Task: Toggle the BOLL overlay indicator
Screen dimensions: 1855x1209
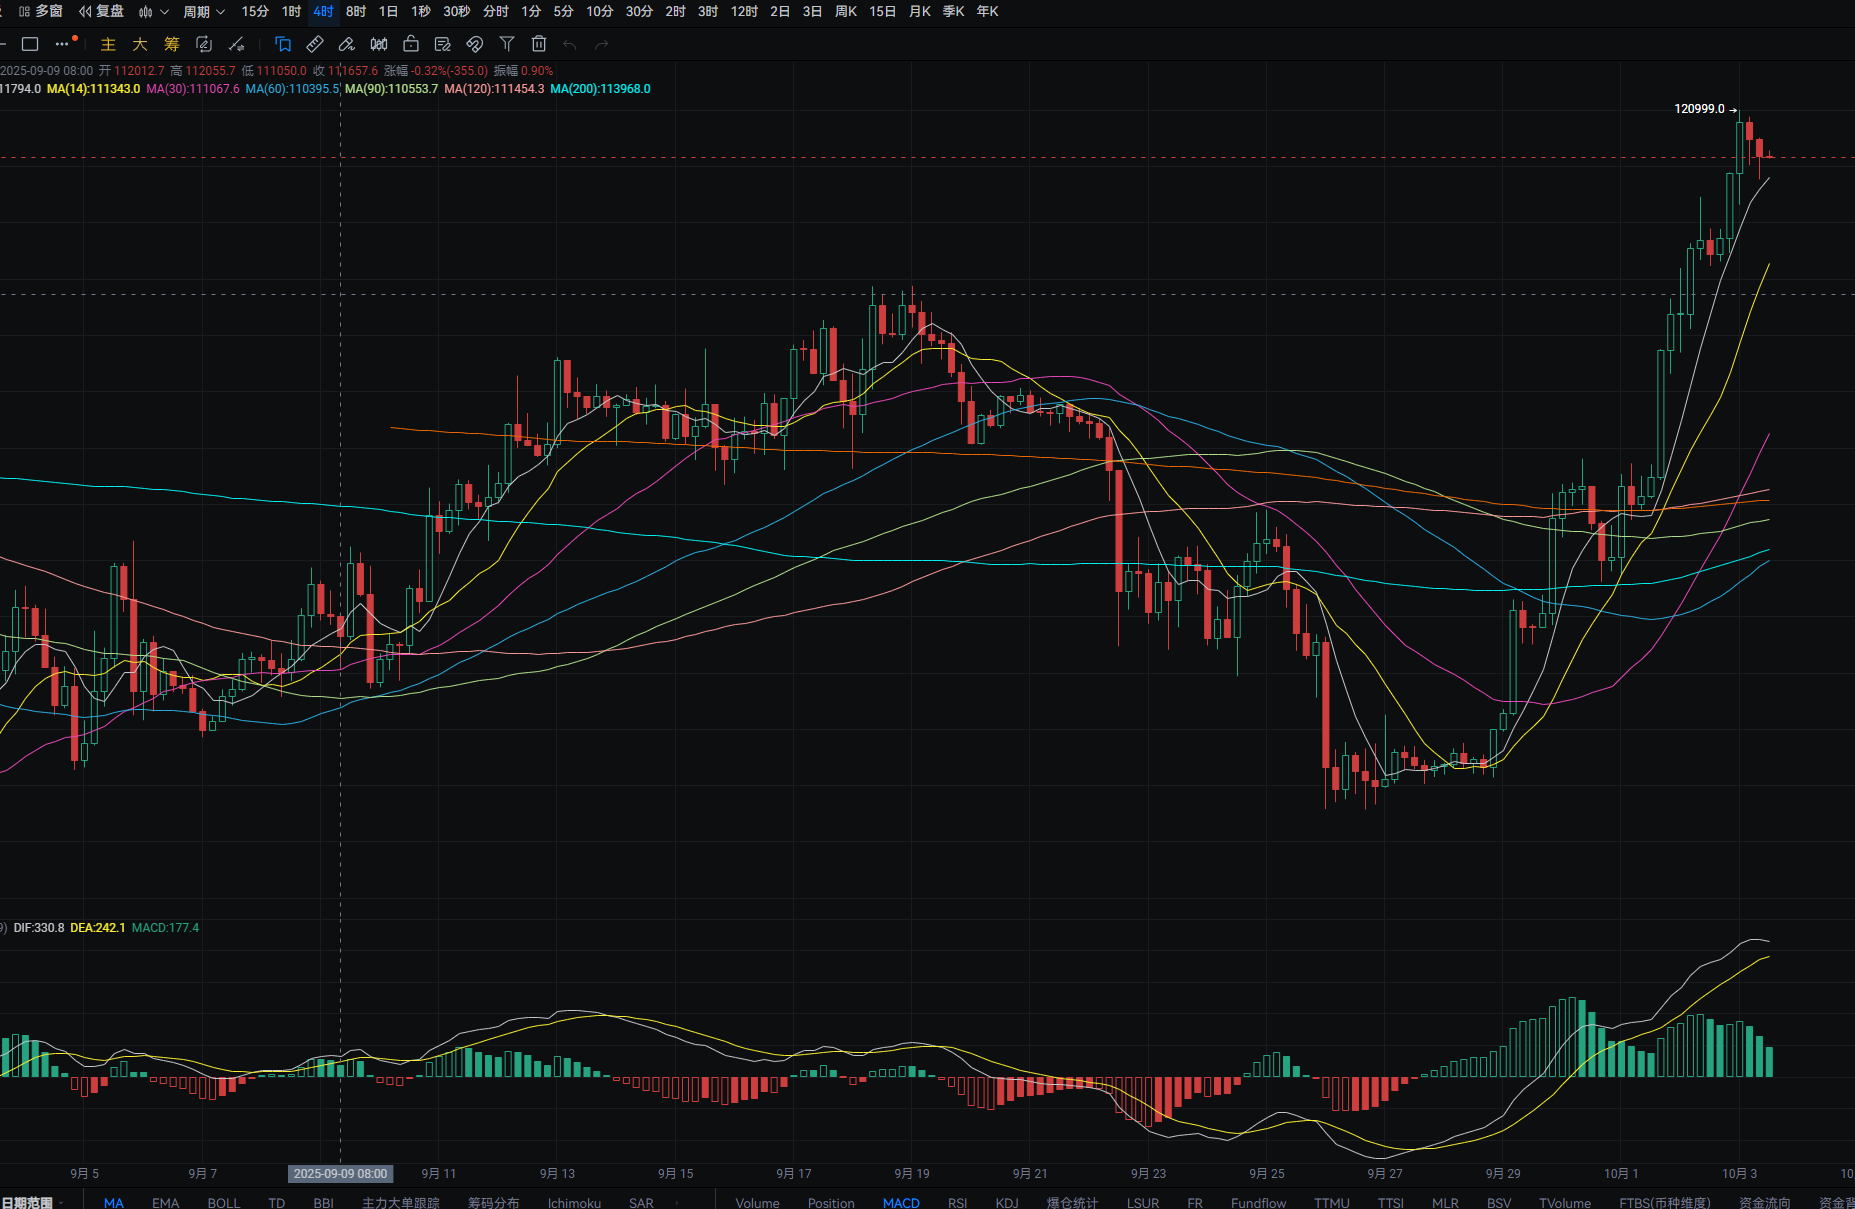Action: 223,1202
